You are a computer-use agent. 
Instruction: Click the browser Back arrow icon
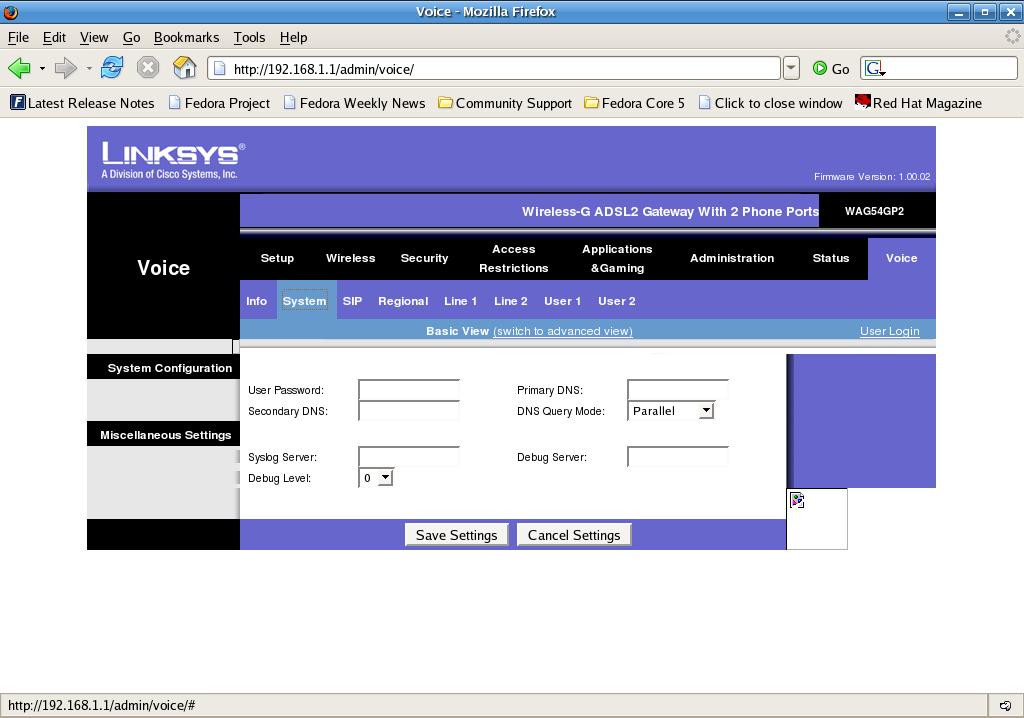[19, 68]
